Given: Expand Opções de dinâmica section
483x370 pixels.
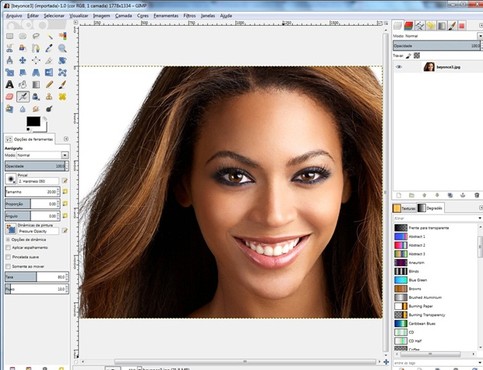Looking at the screenshot, I should pyautogui.click(x=8, y=239).
